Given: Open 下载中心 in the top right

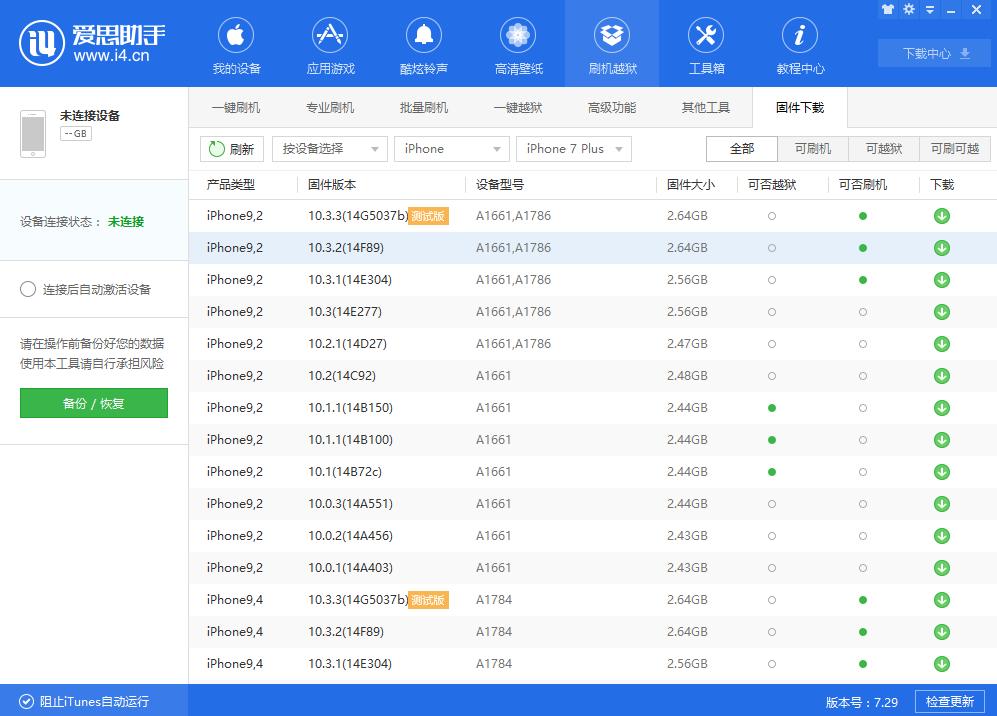Looking at the screenshot, I should point(933,53).
